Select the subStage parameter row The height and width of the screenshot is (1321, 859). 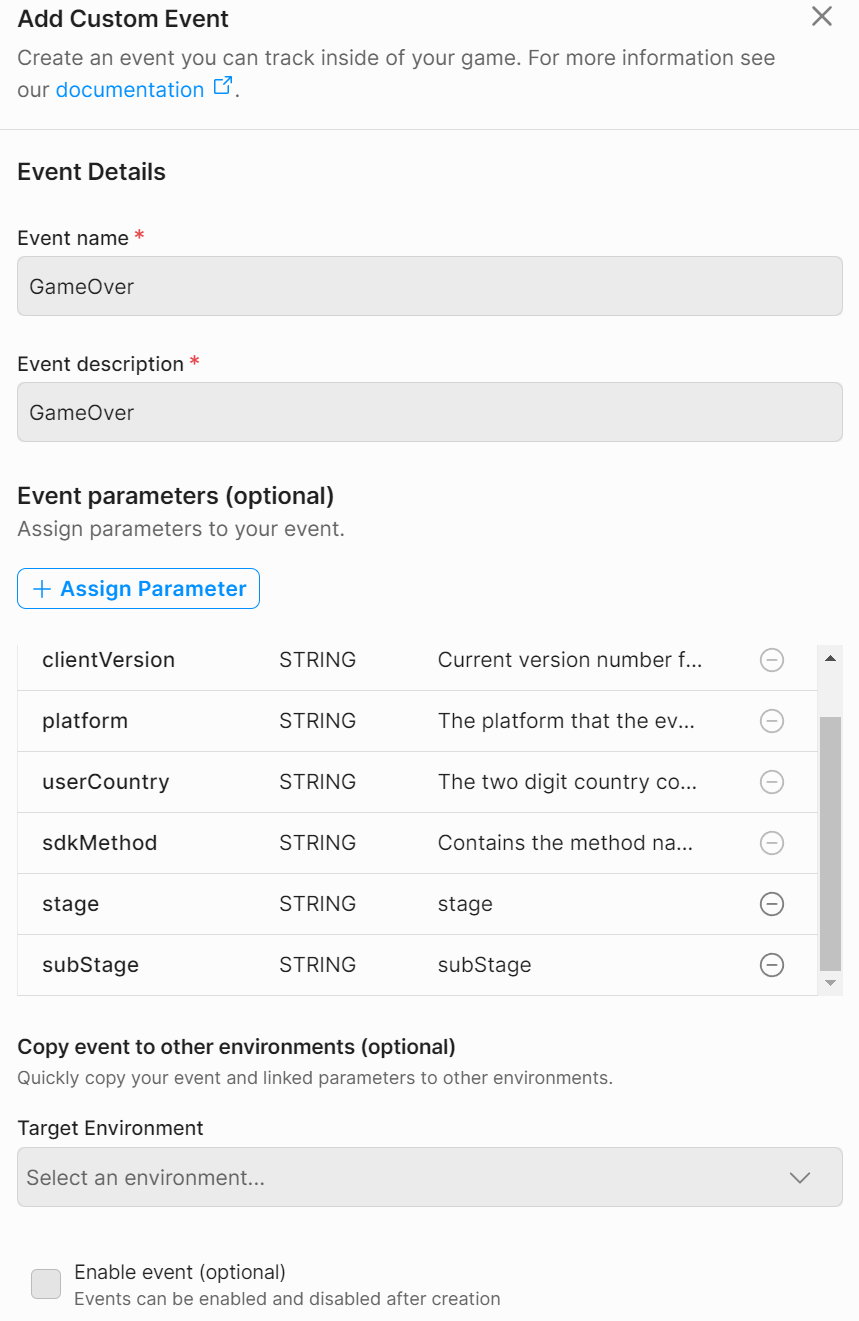(418, 965)
